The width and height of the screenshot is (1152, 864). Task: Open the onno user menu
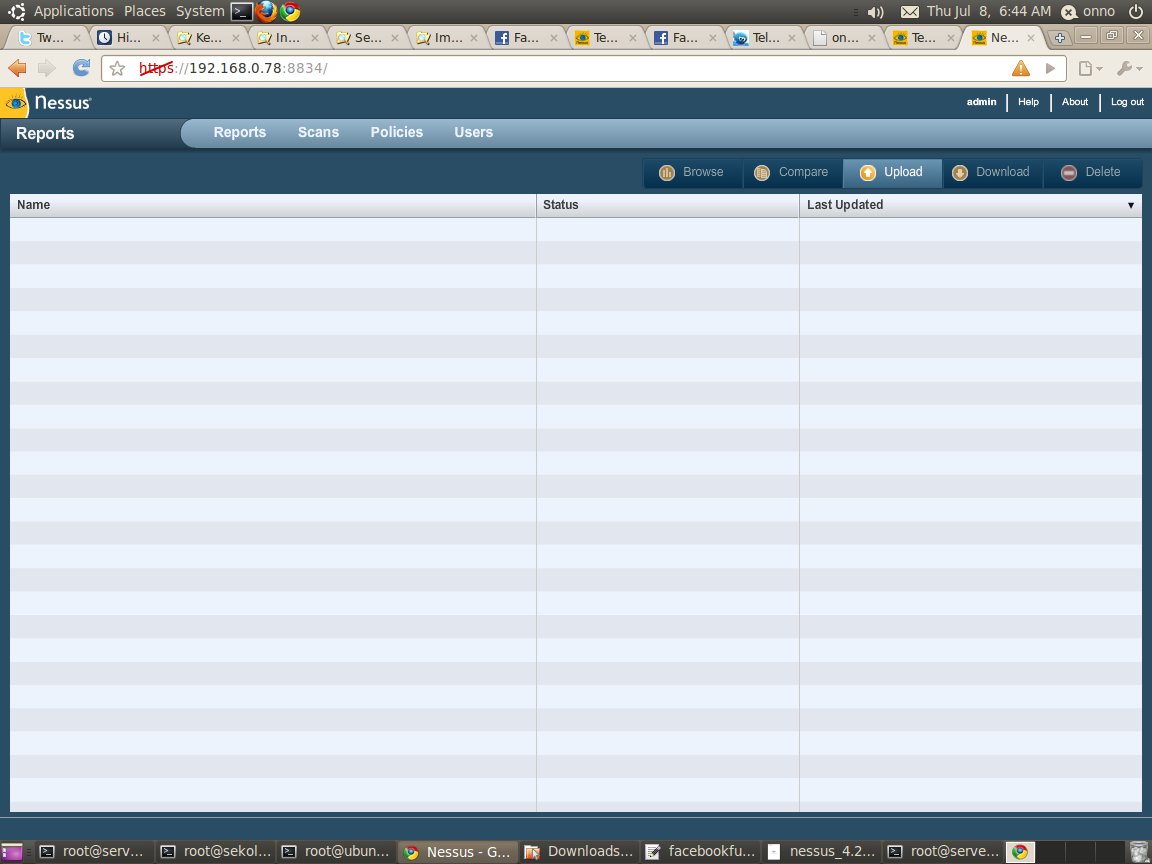(1089, 11)
